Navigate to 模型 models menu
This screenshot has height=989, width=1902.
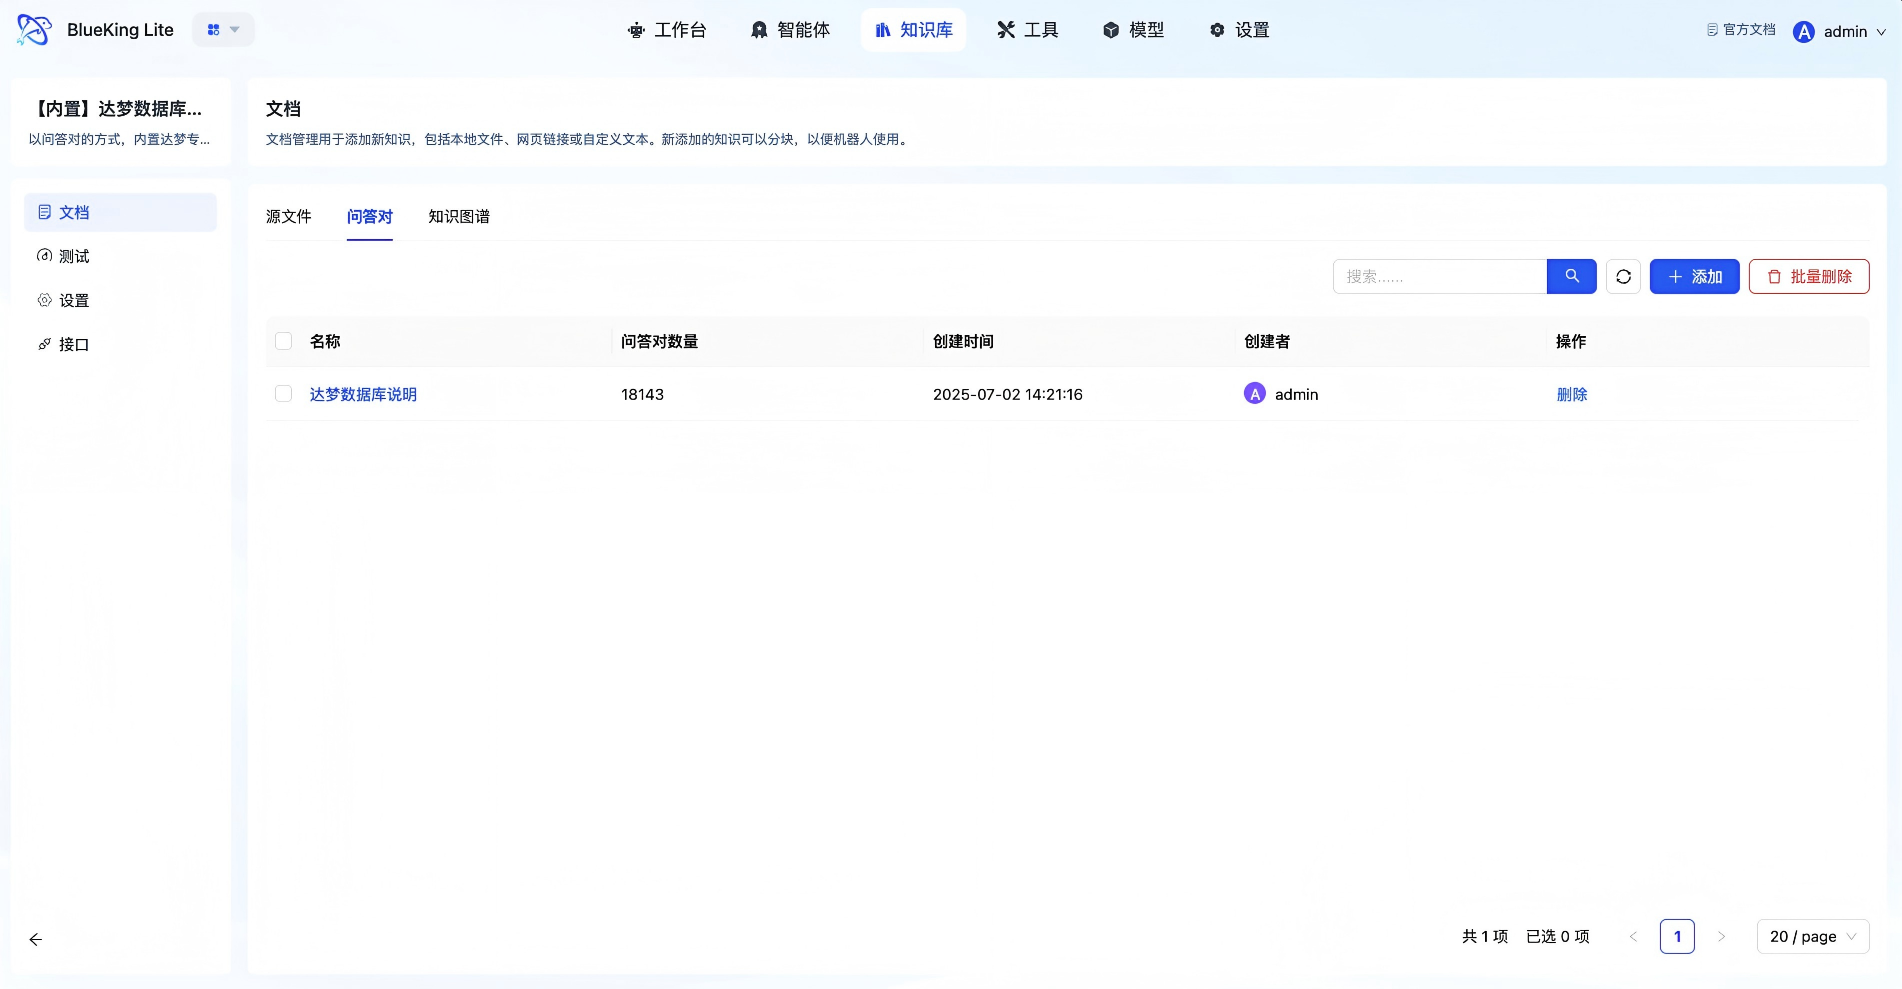1133,30
